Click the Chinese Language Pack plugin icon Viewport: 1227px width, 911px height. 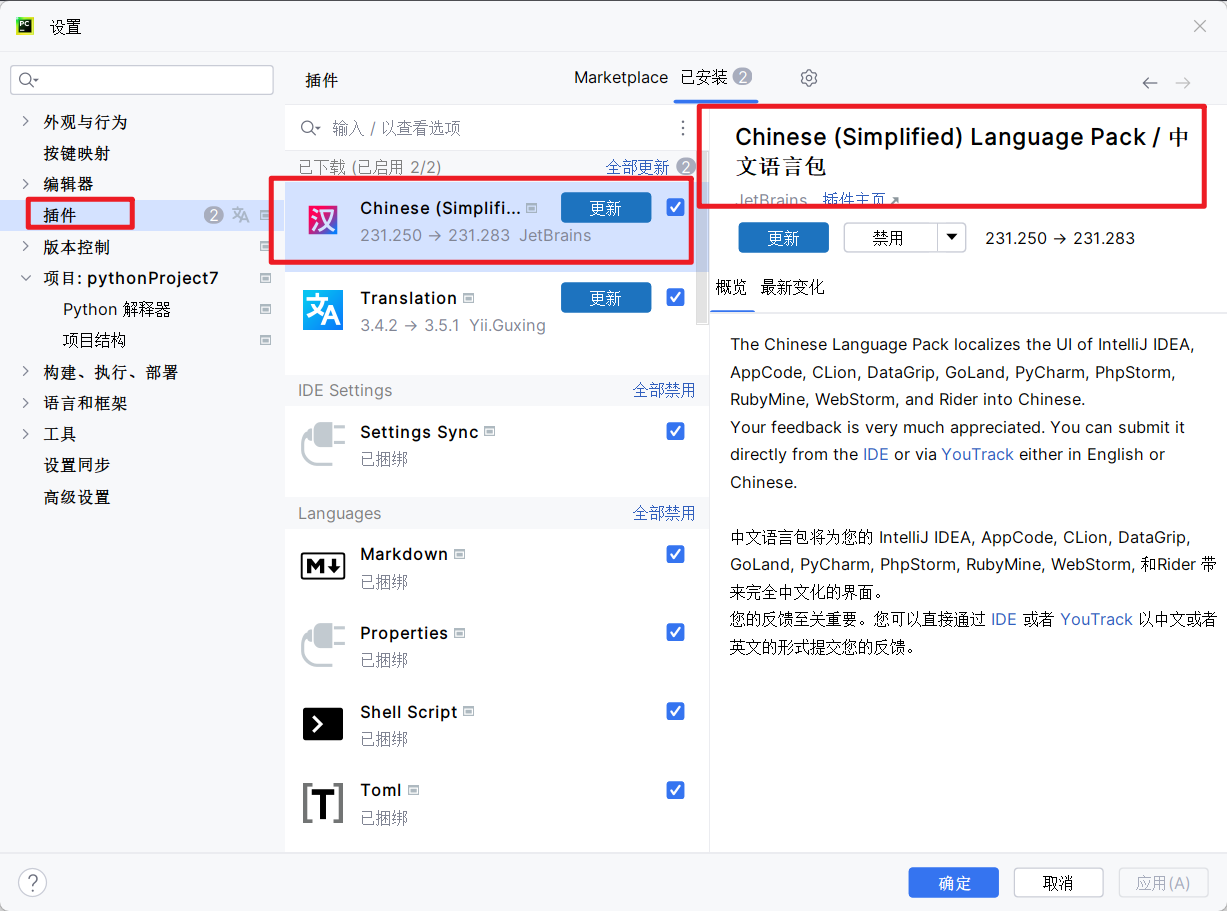click(x=322, y=220)
